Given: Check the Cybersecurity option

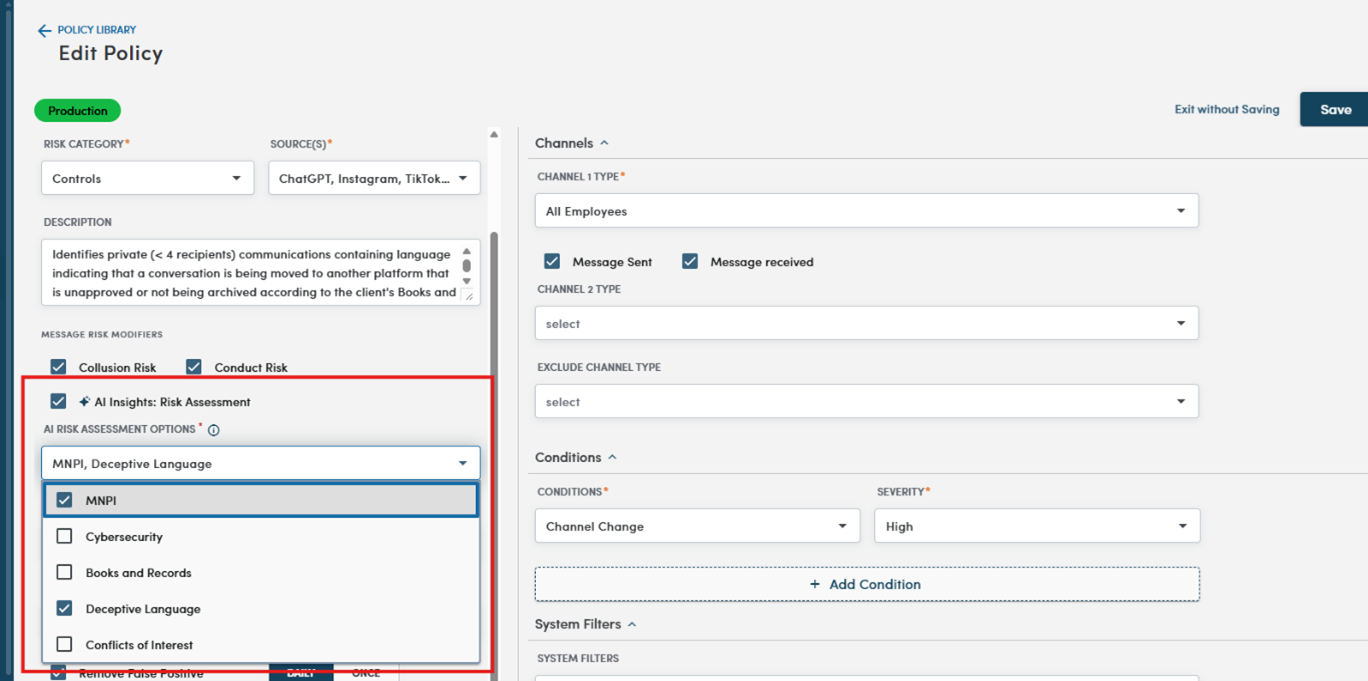Looking at the screenshot, I should (x=65, y=537).
